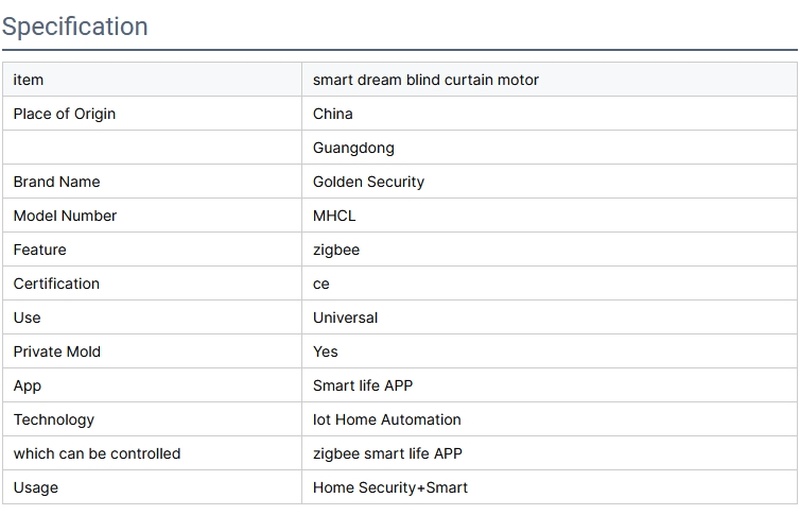
Task: Click the "ce" certification value
Action: pos(321,284)
